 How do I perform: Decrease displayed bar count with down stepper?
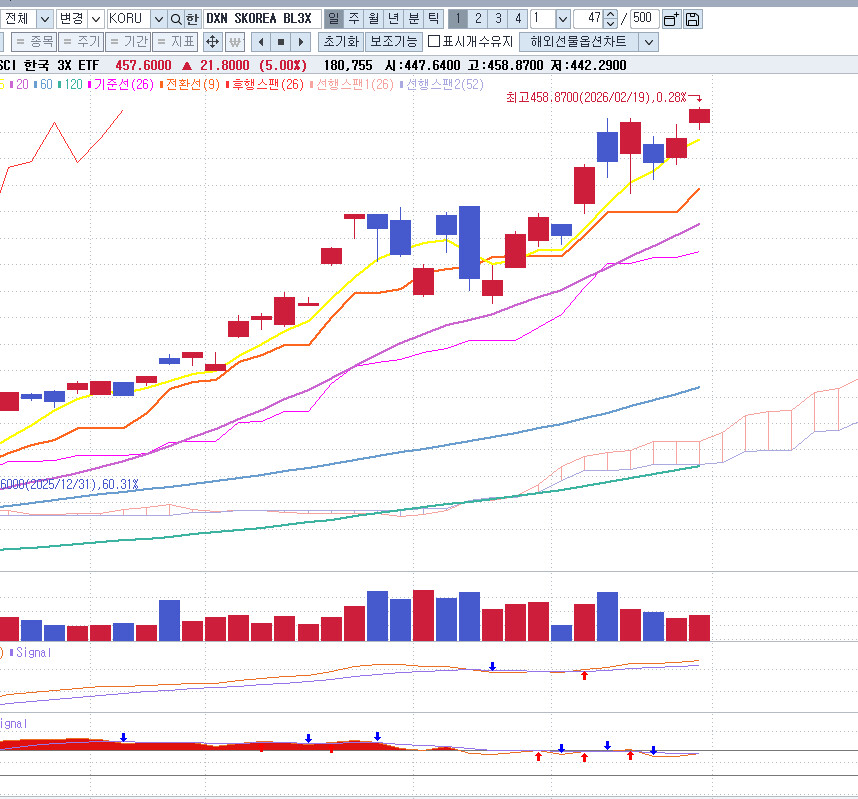611,24
